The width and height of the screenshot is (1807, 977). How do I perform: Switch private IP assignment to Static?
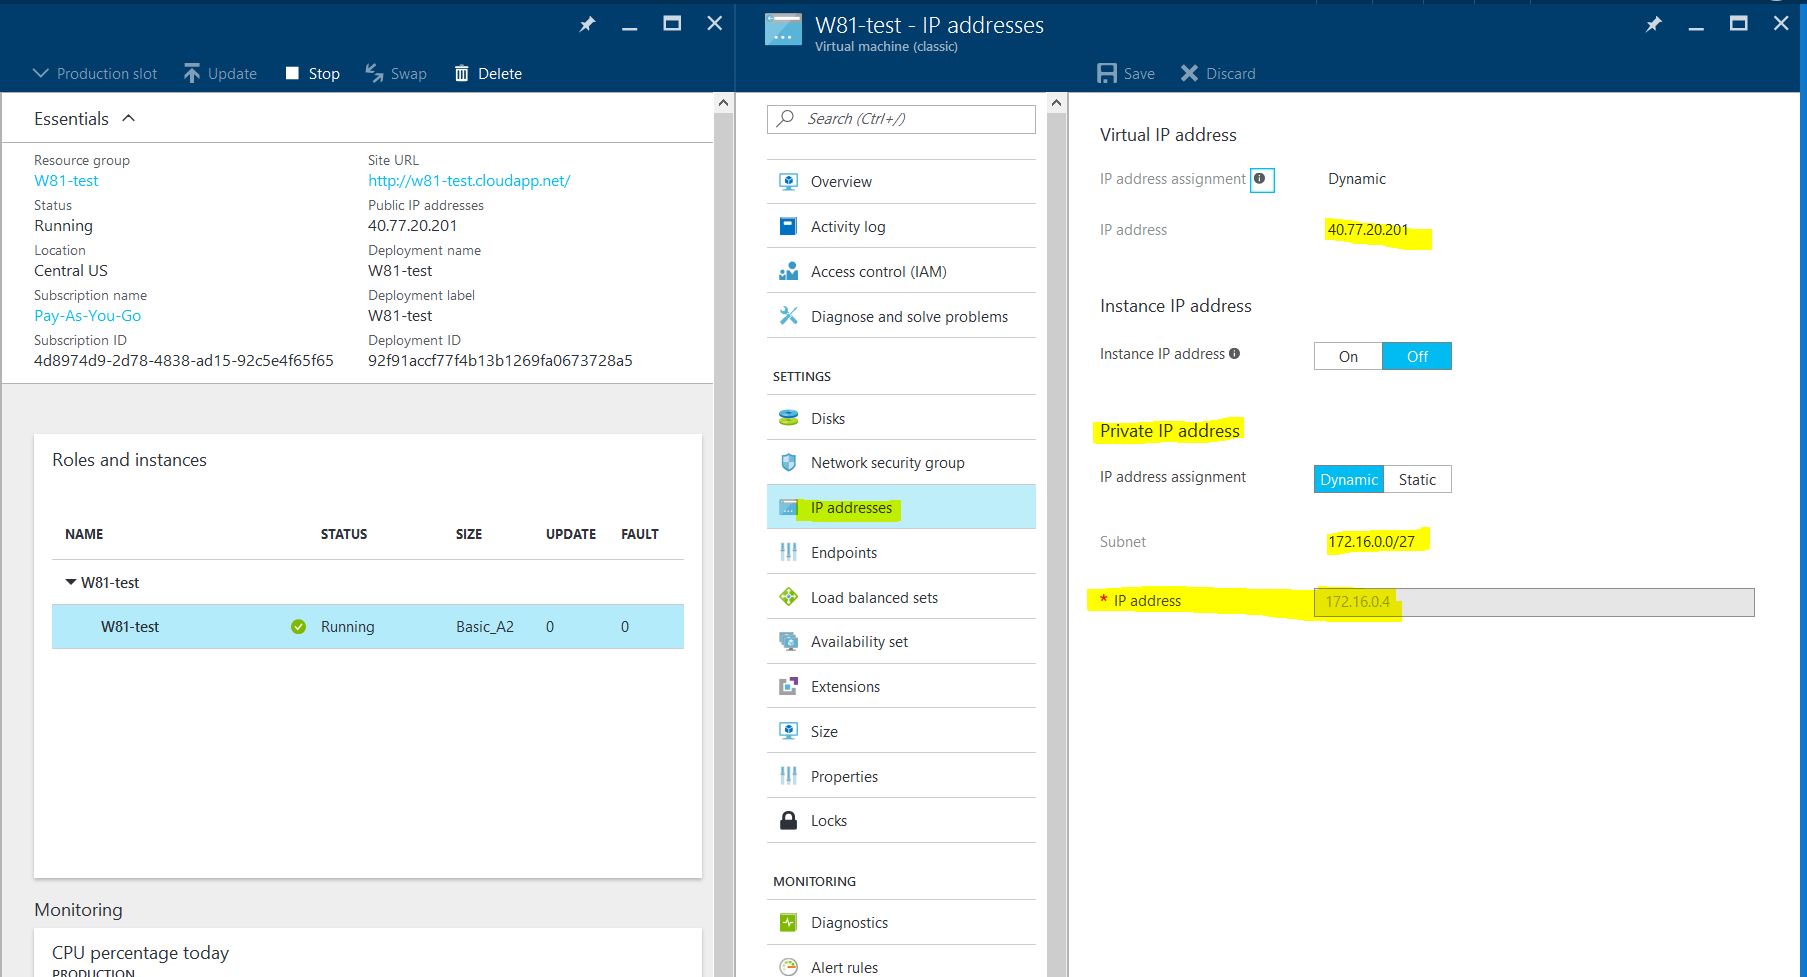[x=1416, y=479]
